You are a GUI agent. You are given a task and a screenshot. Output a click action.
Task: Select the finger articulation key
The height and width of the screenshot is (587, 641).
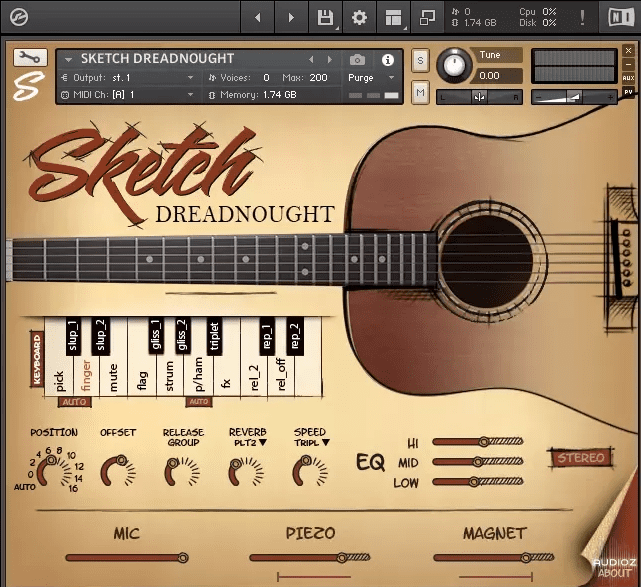tap(86, 375)
